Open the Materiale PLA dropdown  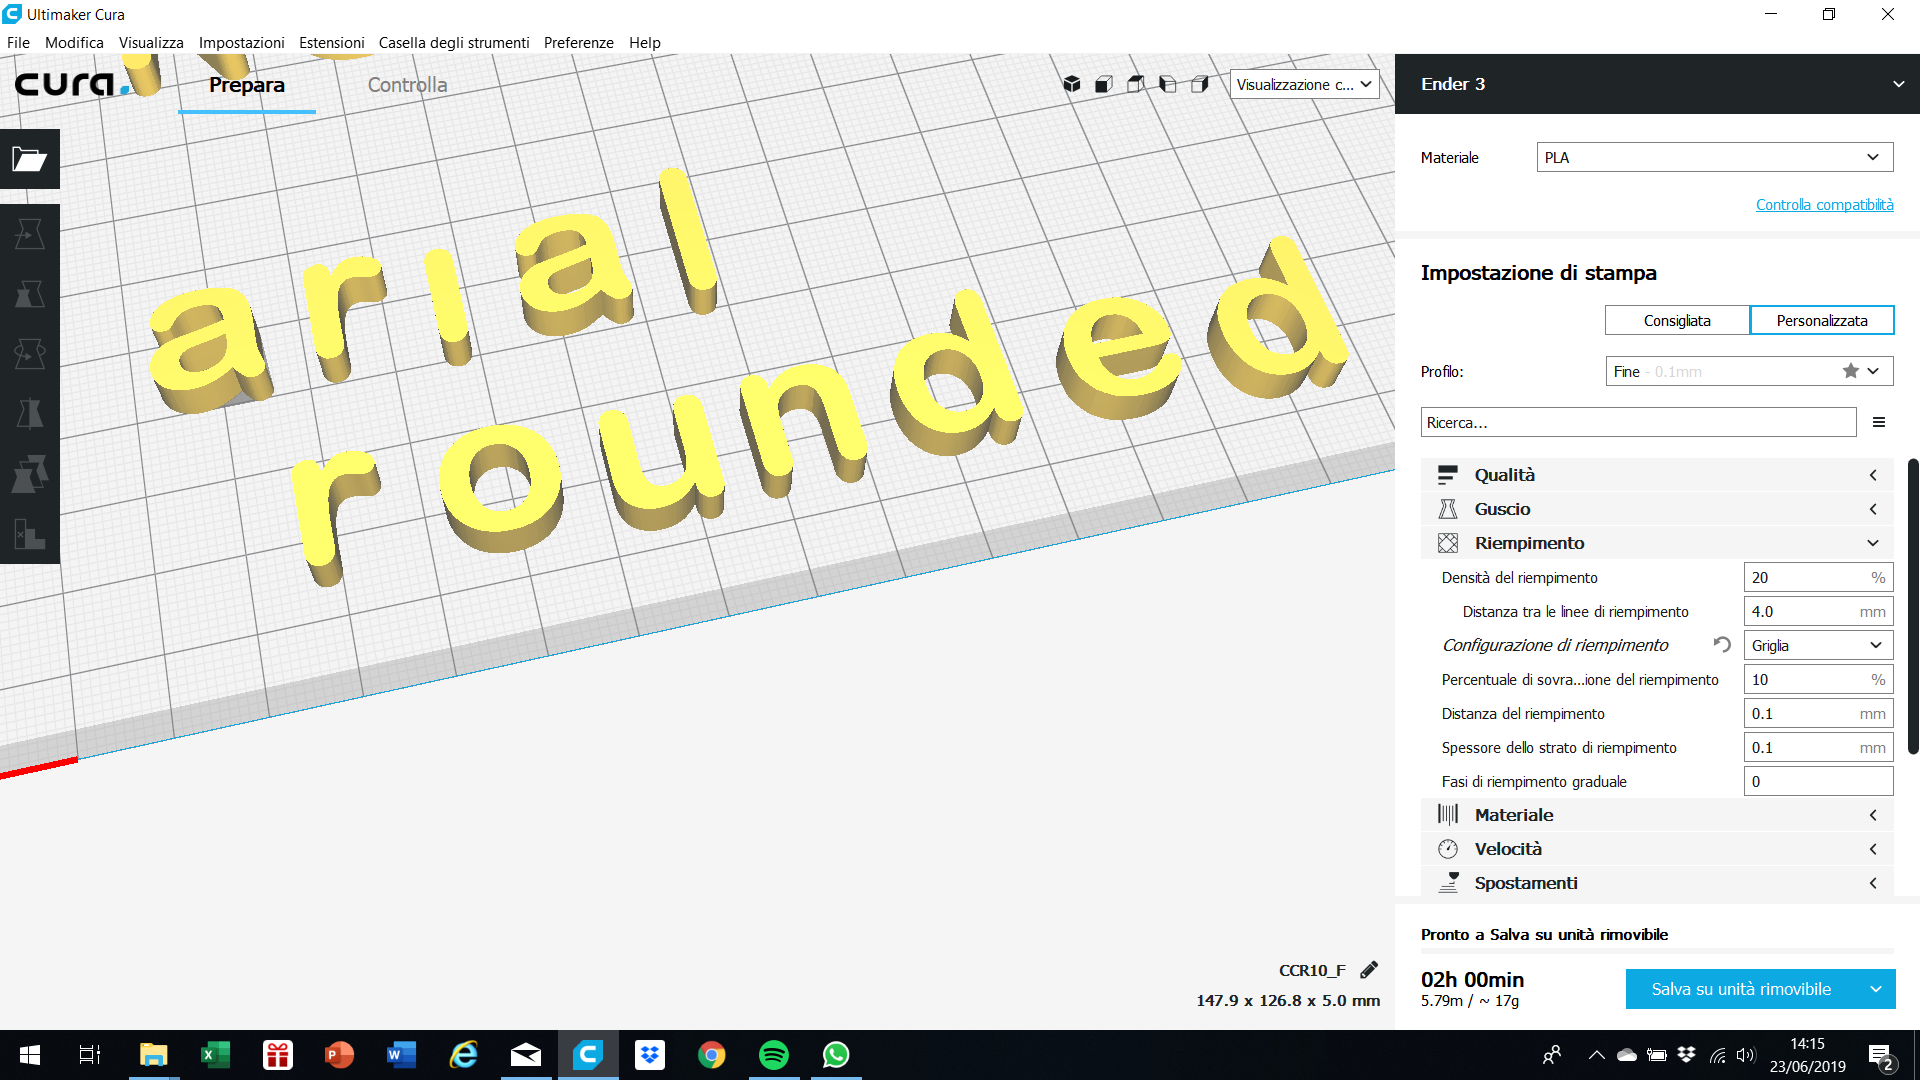click(1715, 157)
